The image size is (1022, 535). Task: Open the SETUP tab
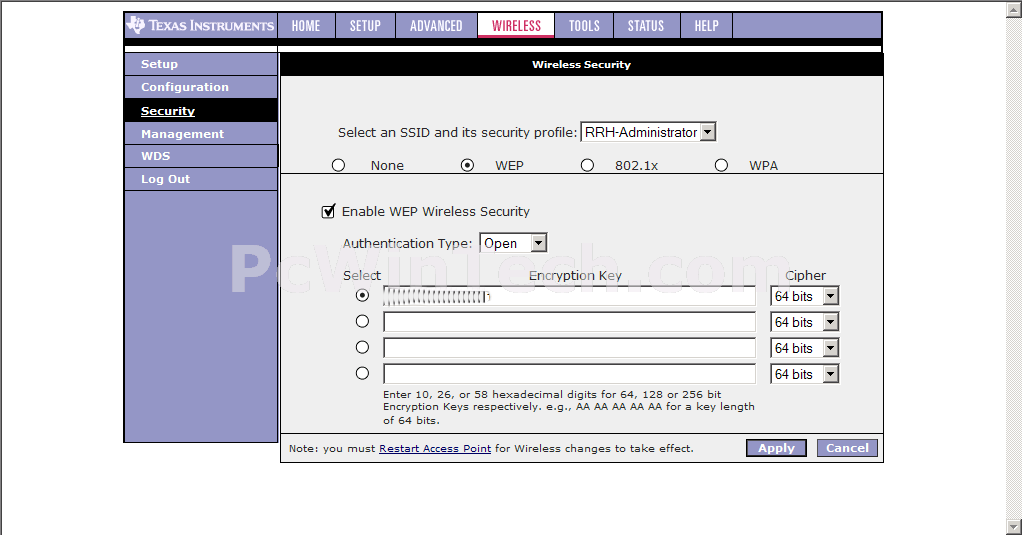coord(365,25)
